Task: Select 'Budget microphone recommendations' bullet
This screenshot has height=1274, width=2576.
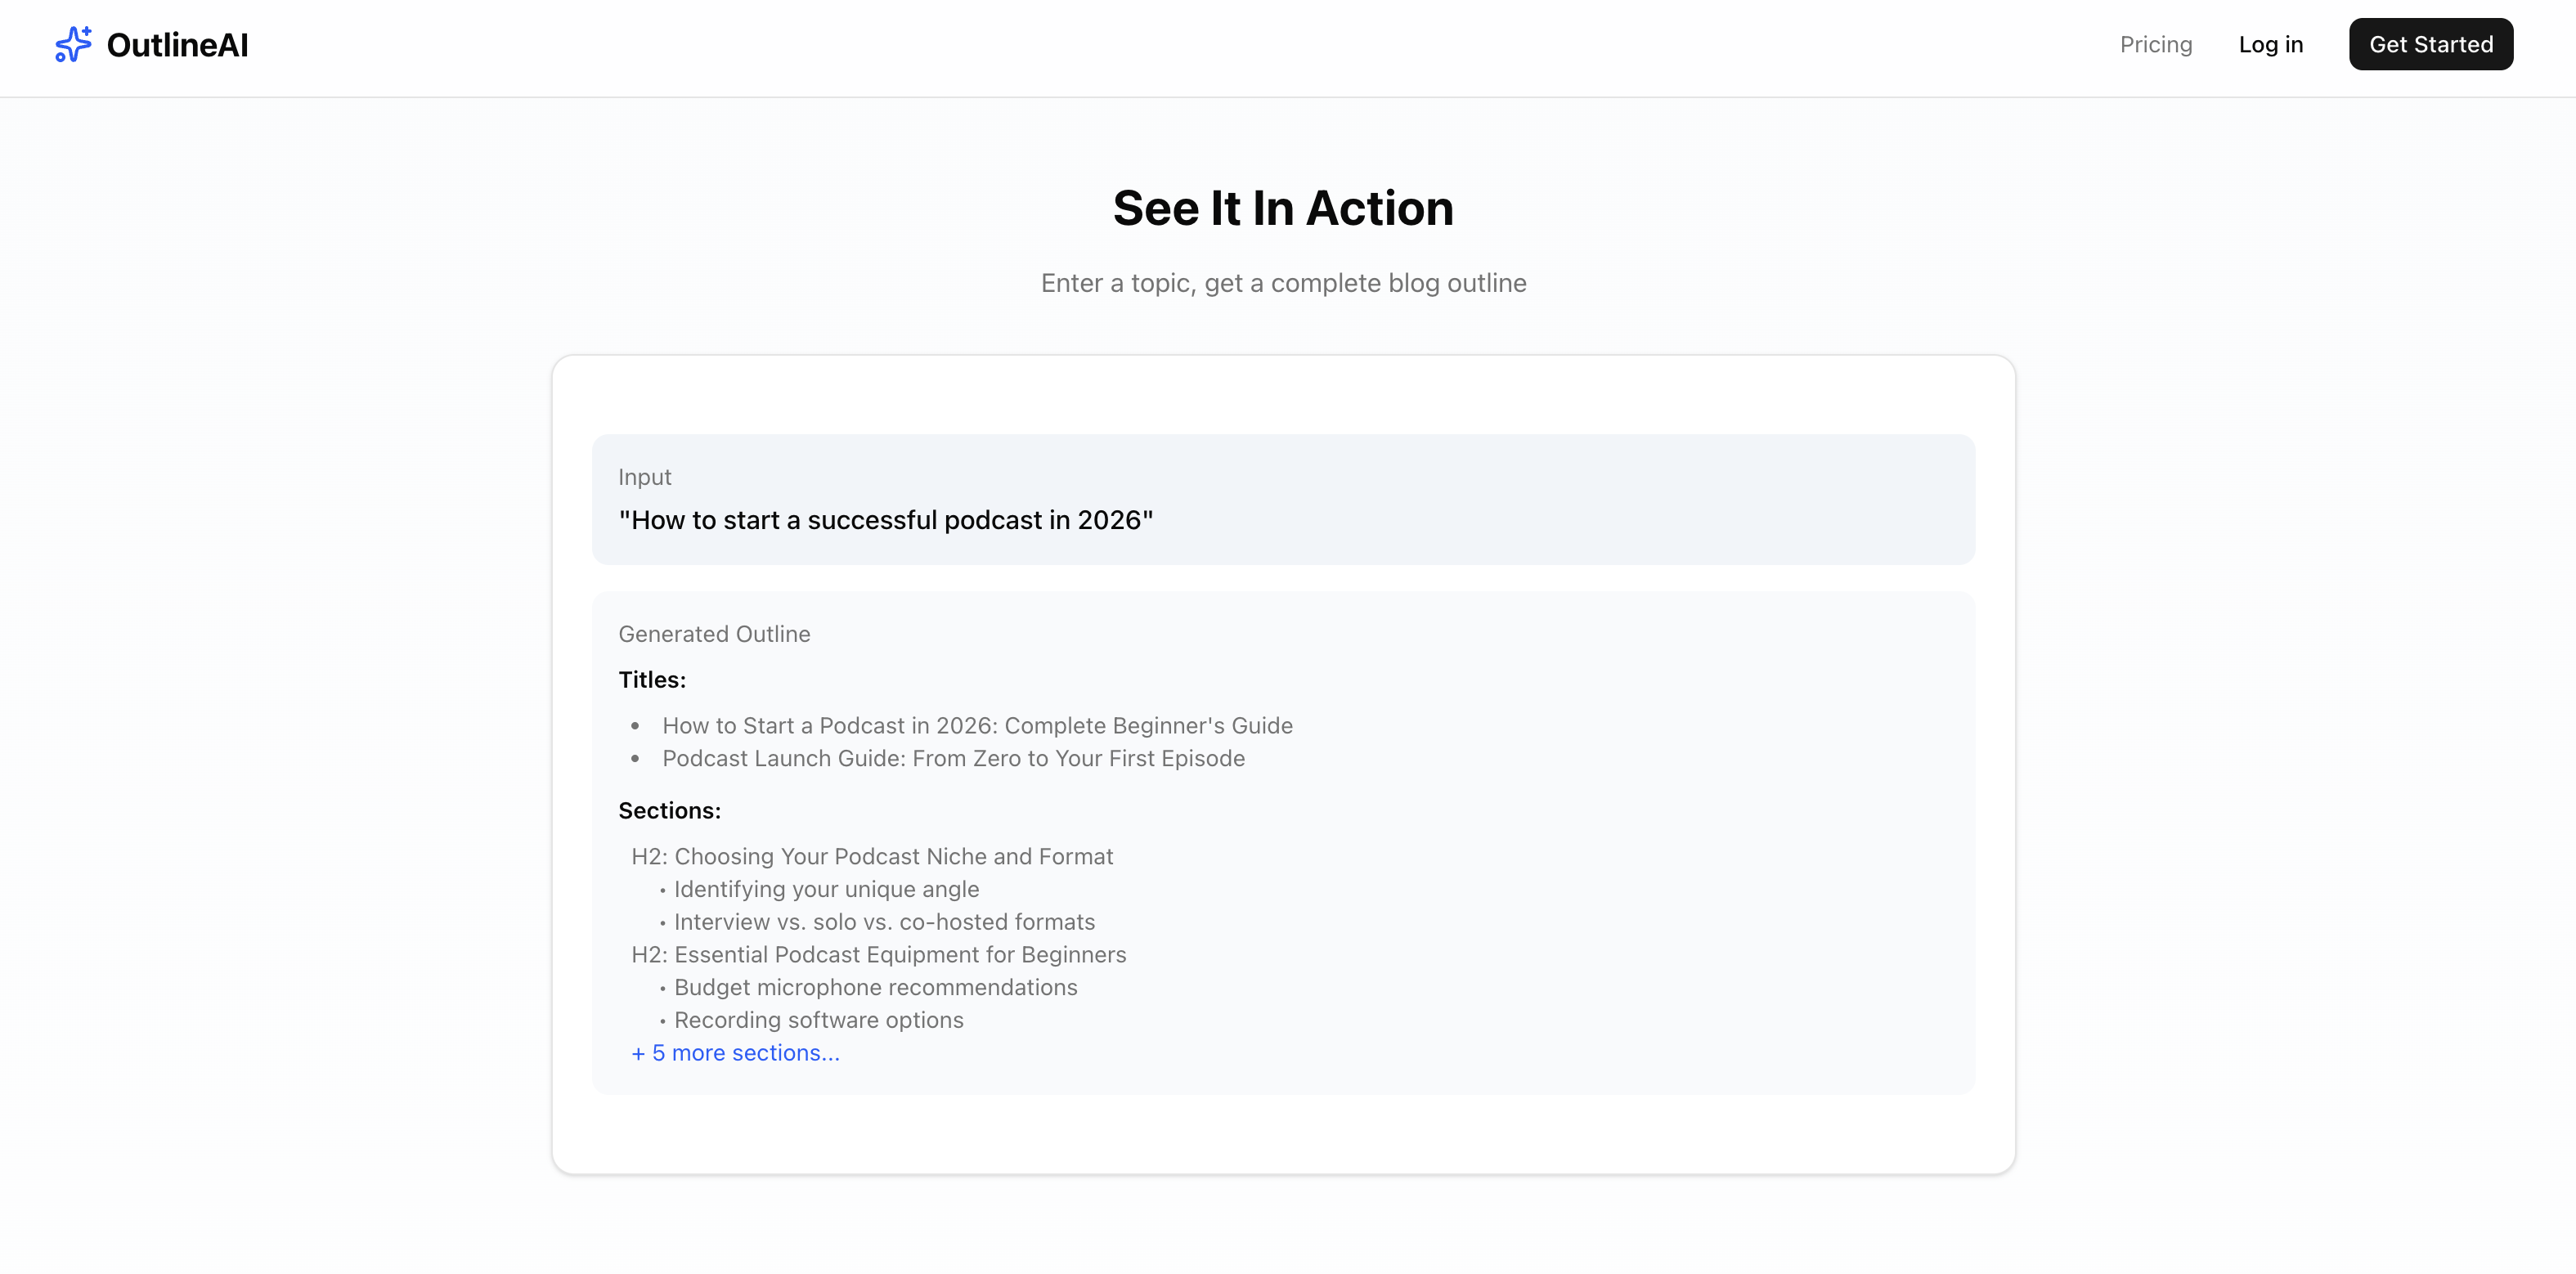Action: (876, 987)
